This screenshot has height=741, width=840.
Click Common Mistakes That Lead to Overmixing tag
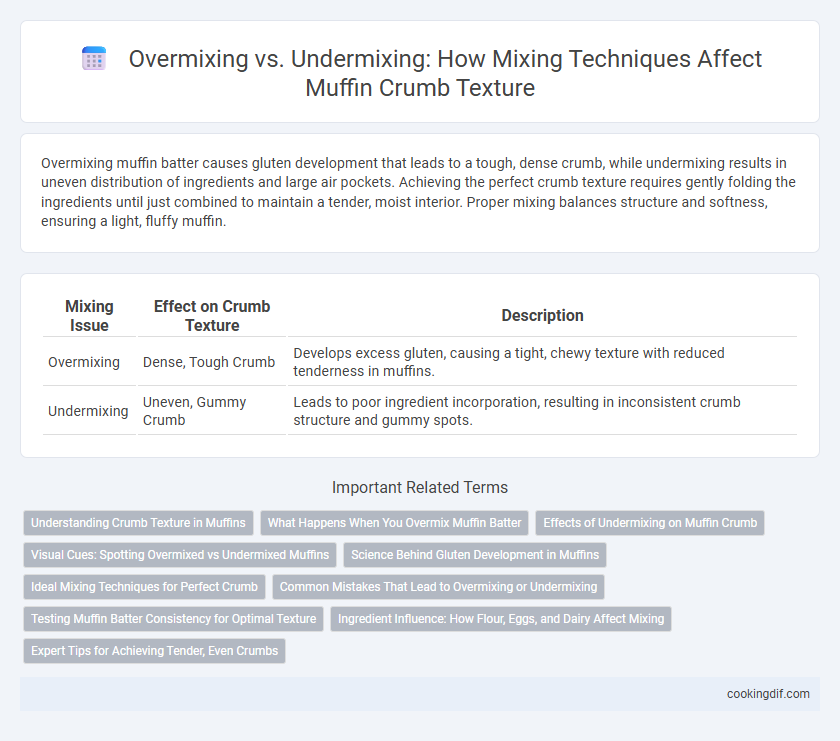tap(438, 587)
